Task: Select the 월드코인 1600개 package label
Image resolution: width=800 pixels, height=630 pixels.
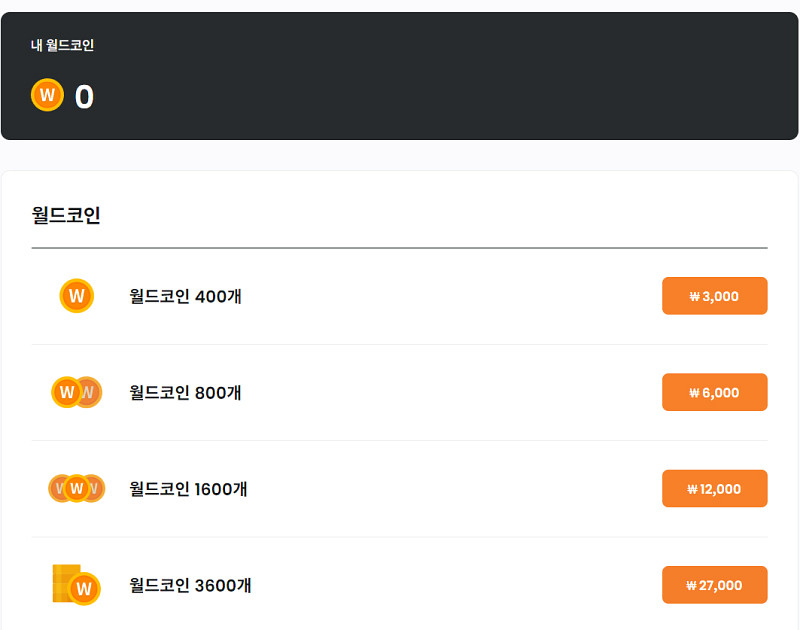Action: coord(190,488)
